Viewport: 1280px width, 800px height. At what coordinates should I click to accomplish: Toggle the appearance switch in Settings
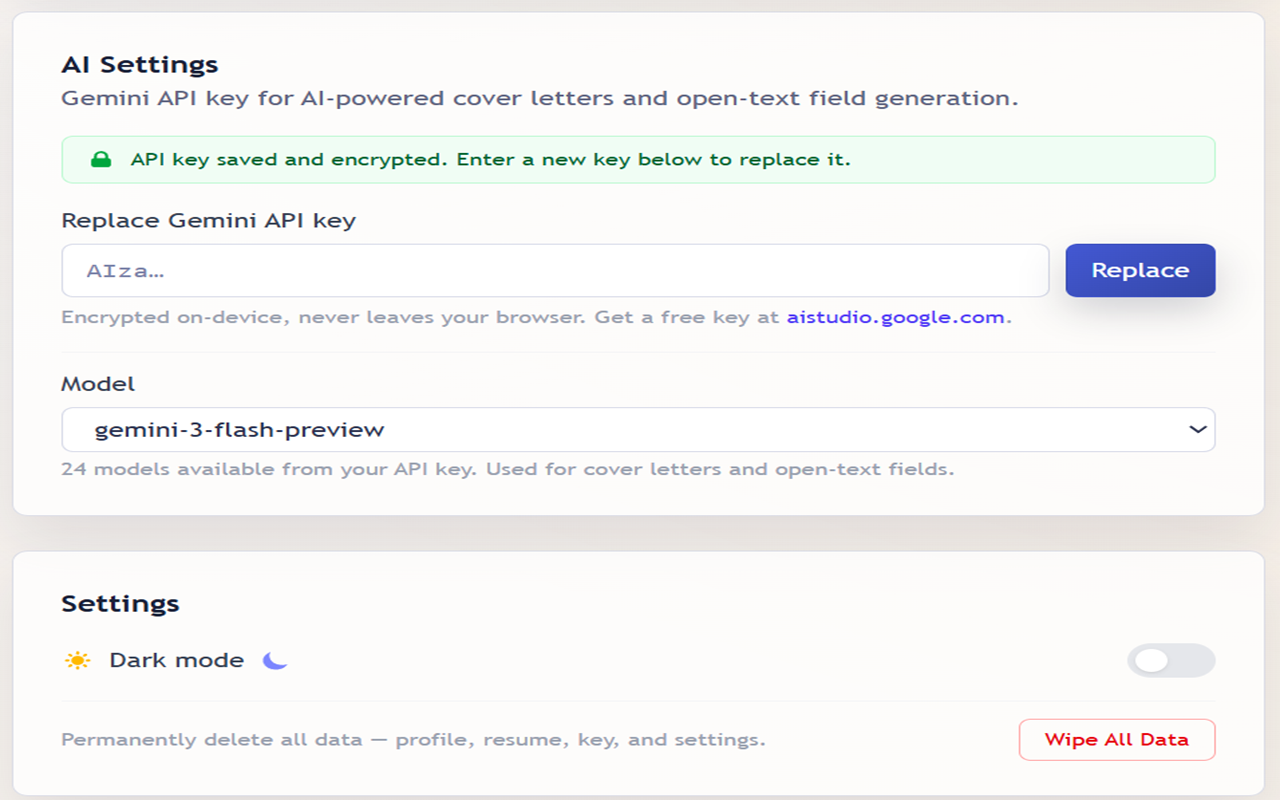click(1170, 661)
